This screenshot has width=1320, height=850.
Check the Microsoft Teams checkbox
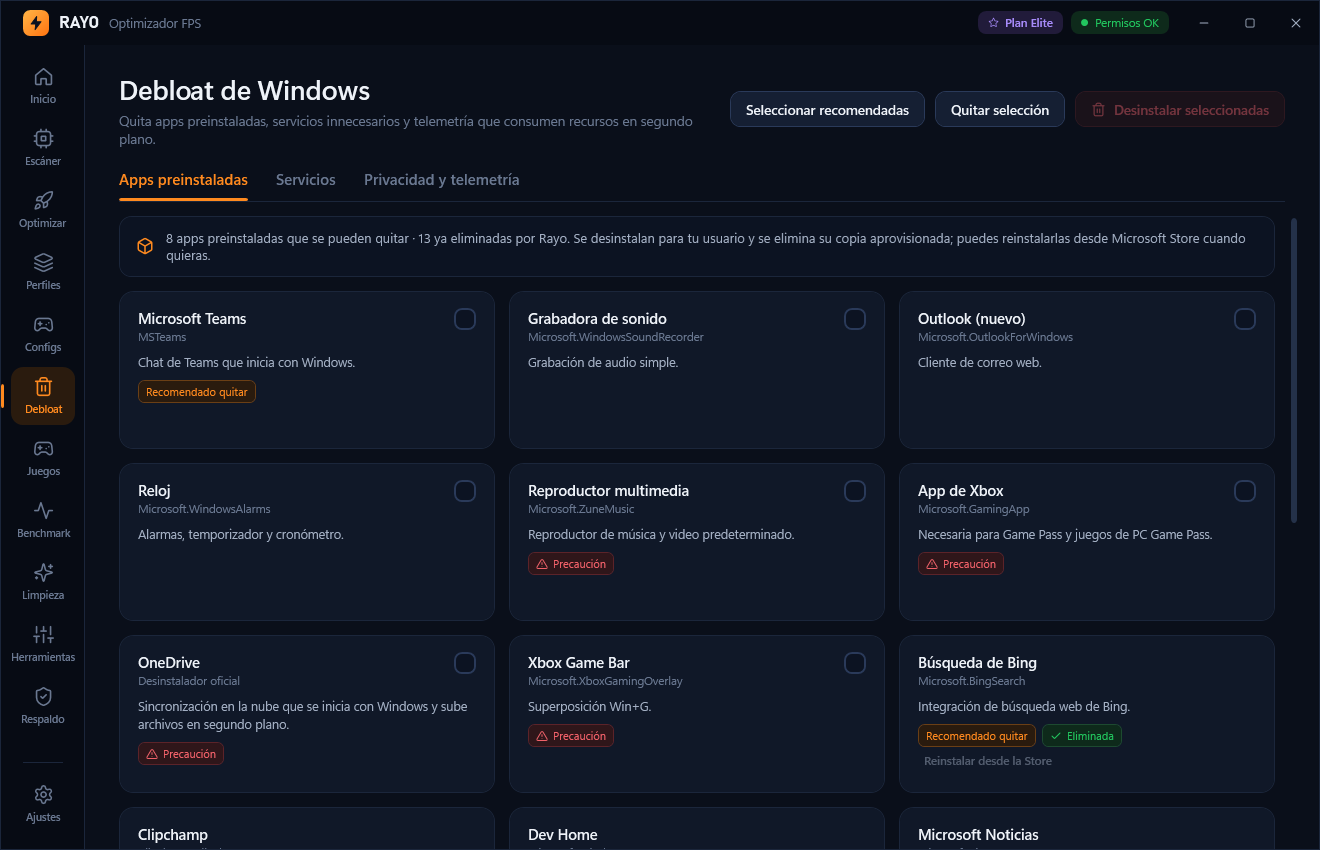[465, 319]
